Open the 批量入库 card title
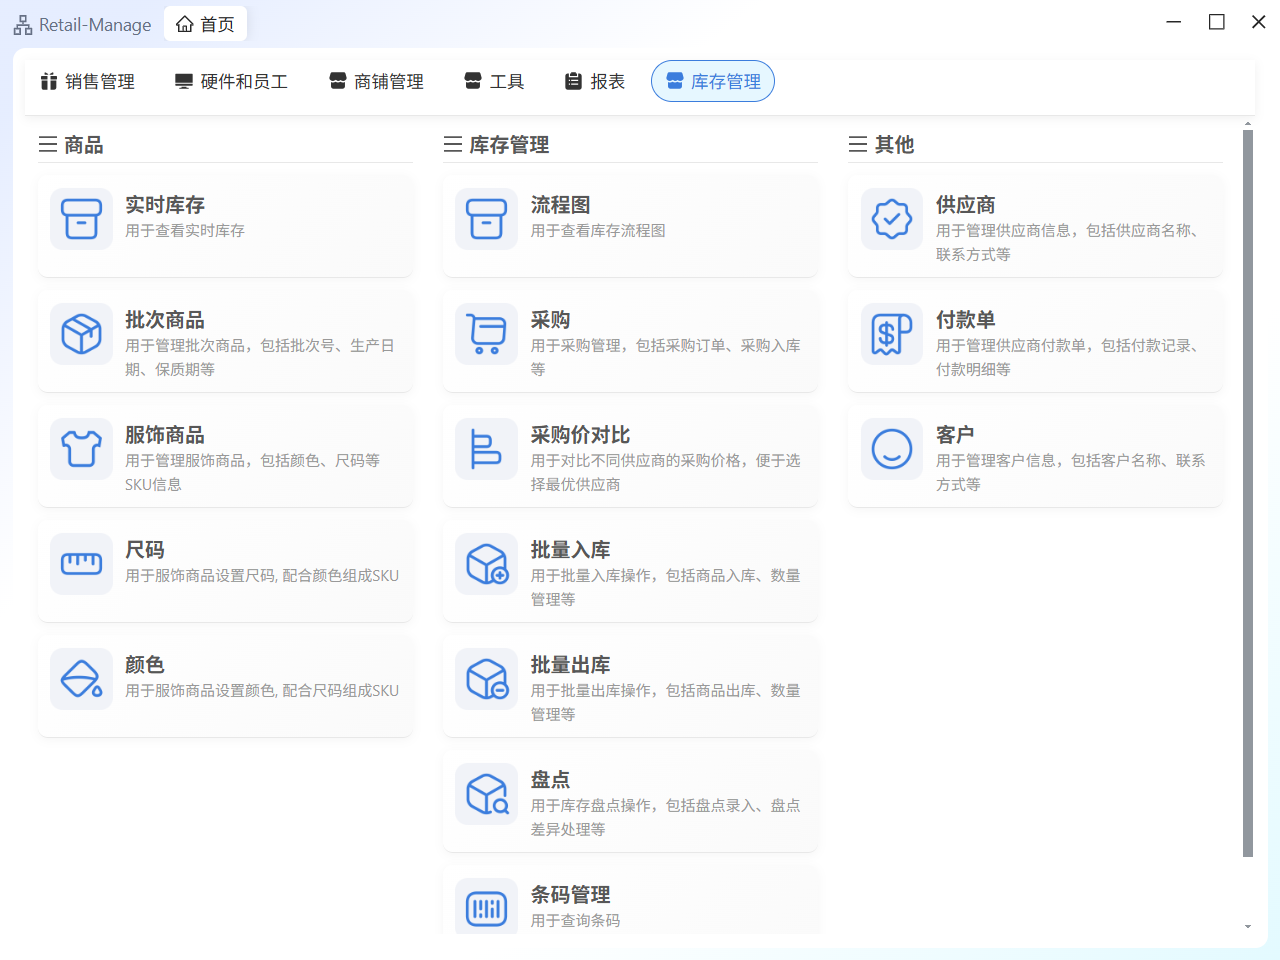1280x960 pixels. (570, 550)
